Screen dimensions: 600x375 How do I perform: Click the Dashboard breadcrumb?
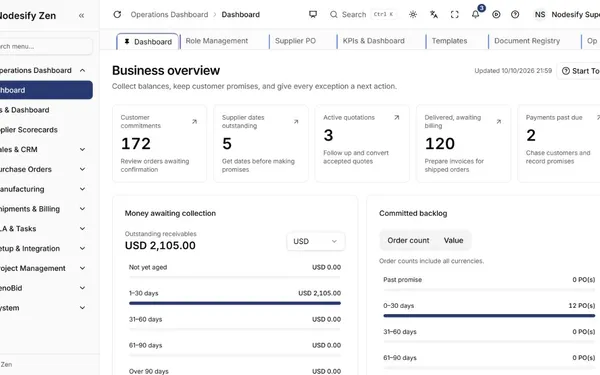coord(241,15)
